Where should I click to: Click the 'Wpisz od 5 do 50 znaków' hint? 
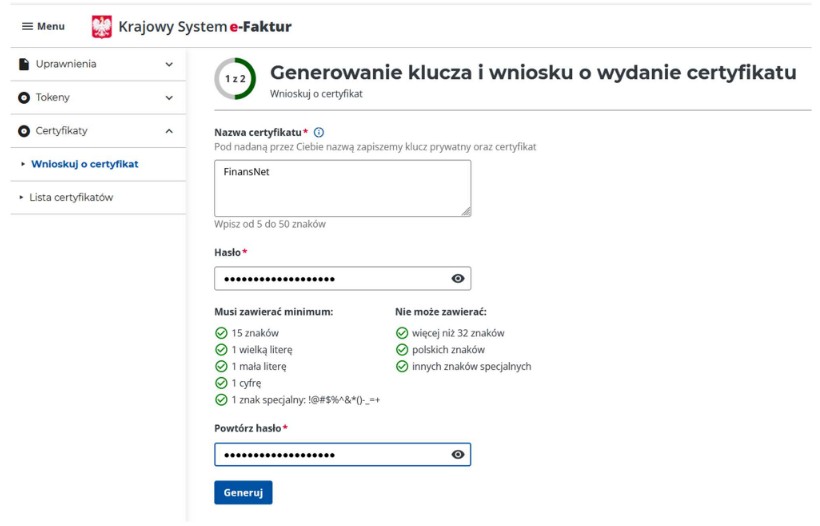pos(270,224)
